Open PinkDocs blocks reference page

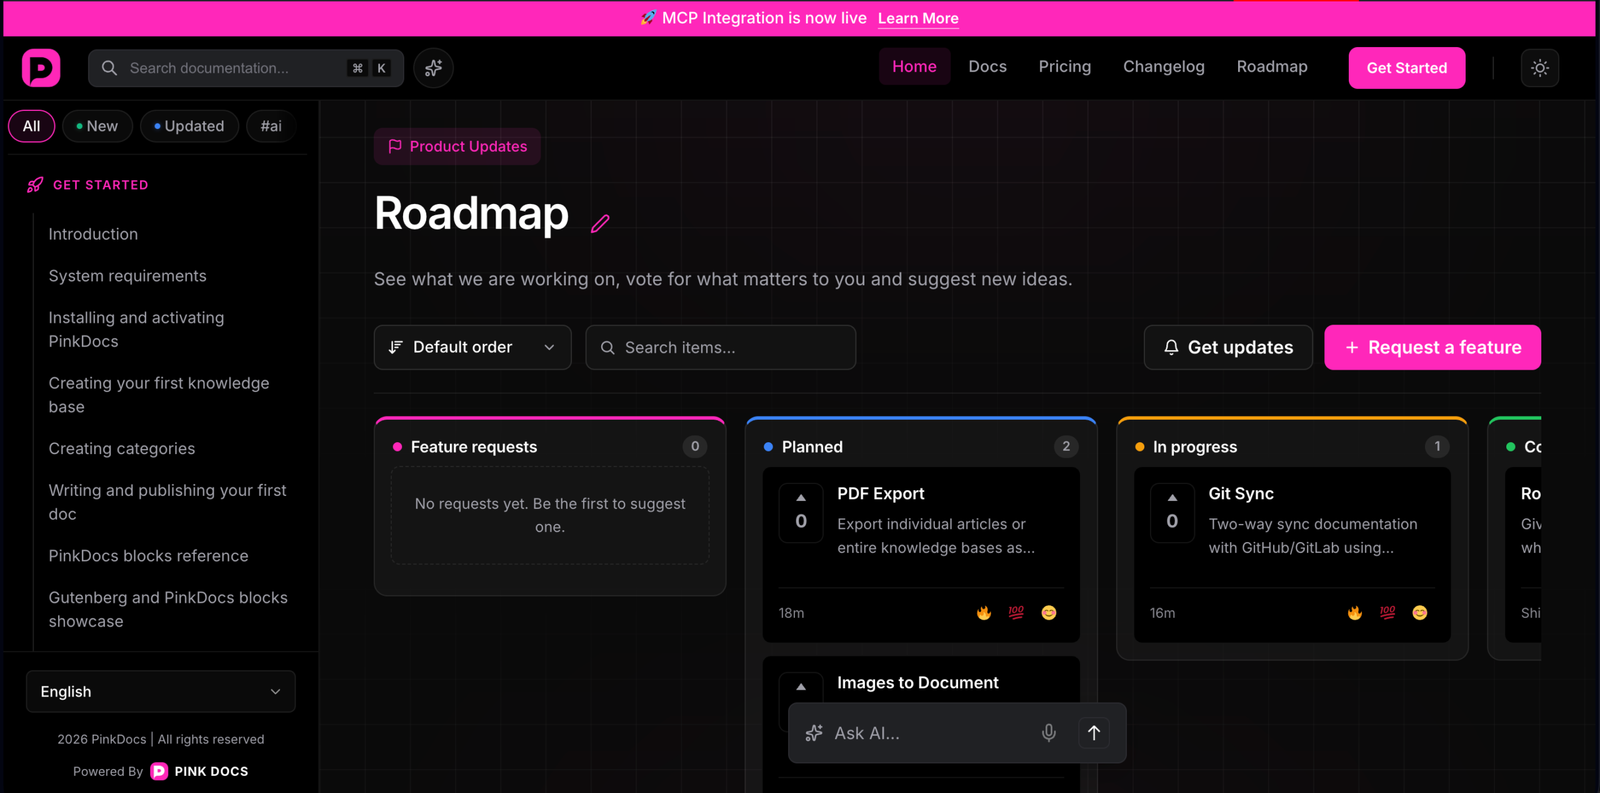[148, 556]
